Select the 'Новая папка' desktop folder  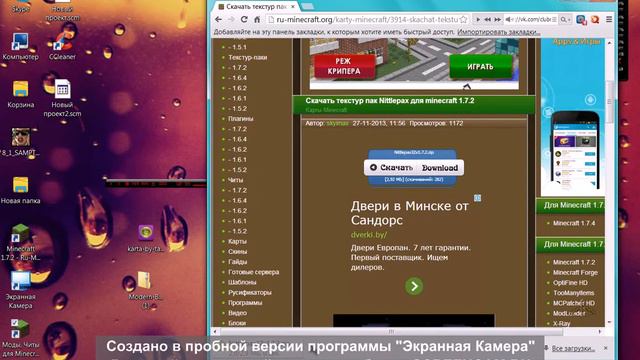20,190
